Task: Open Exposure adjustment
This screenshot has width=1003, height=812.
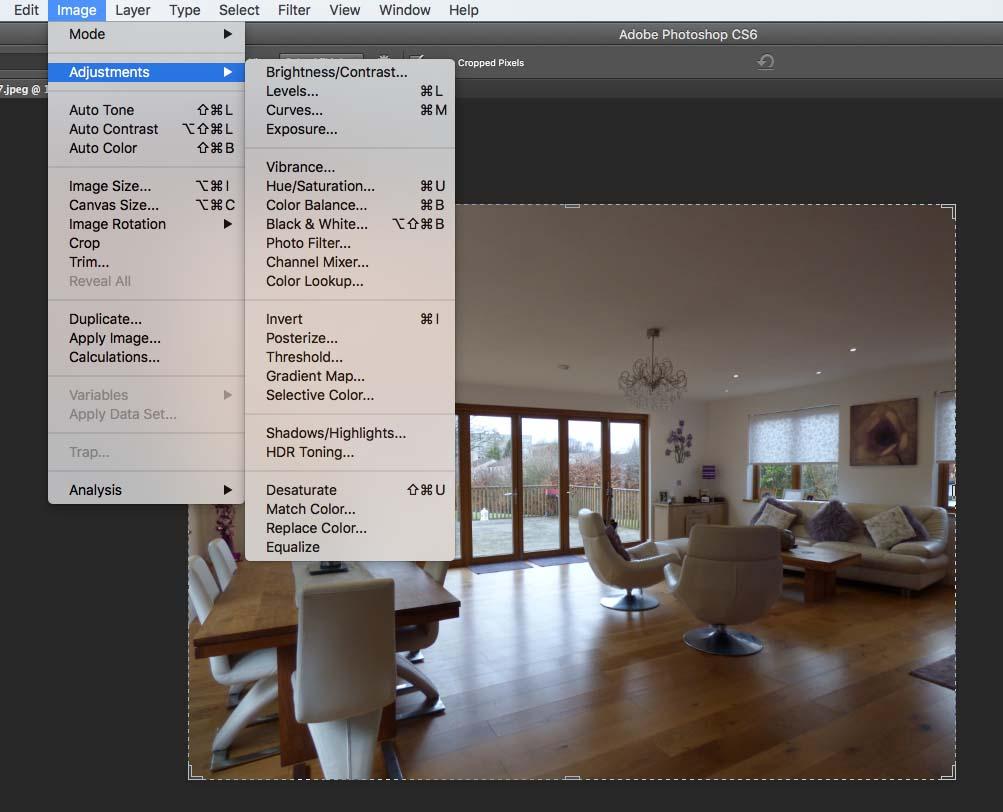Action: click(x=350, y=129)
